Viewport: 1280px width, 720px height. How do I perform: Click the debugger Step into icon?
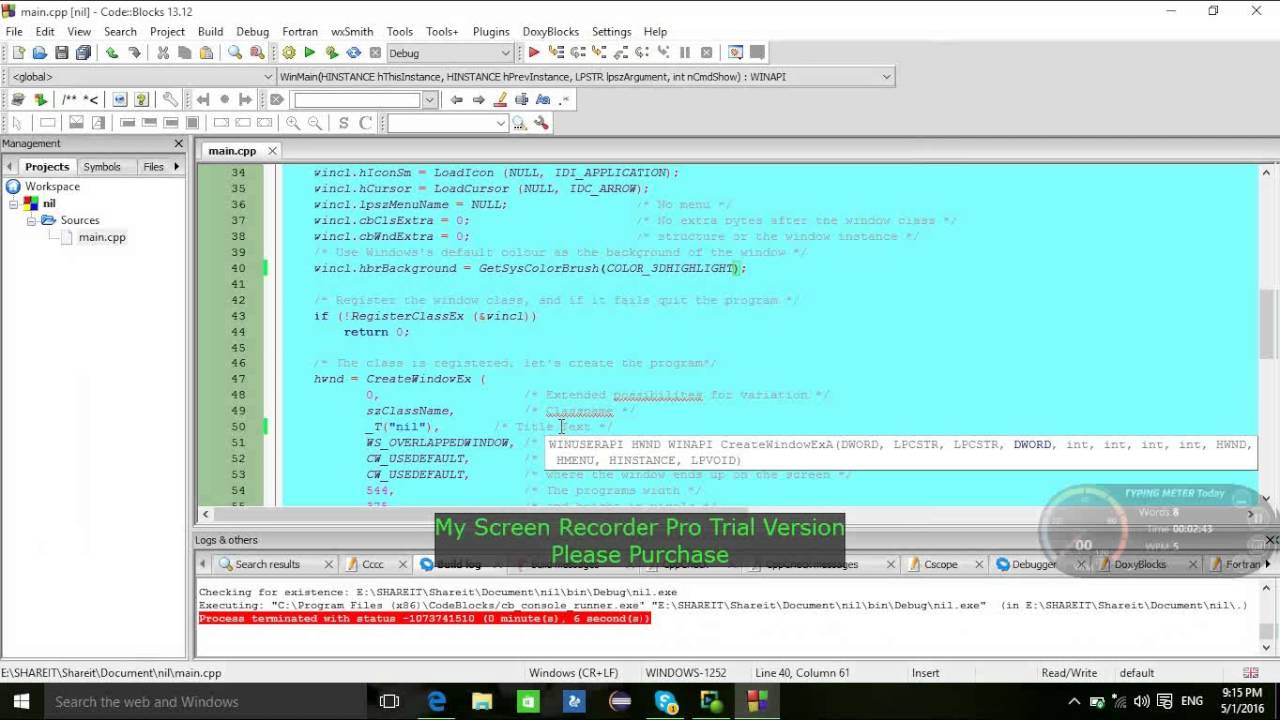600,53
